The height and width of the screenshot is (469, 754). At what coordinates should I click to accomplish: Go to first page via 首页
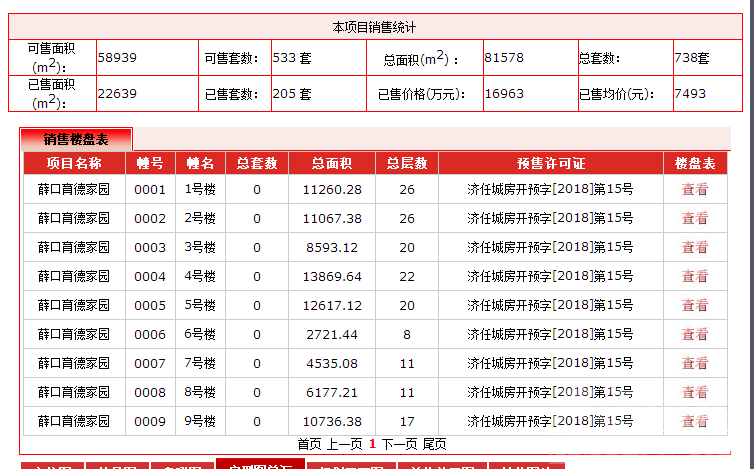tap(309, 444)
